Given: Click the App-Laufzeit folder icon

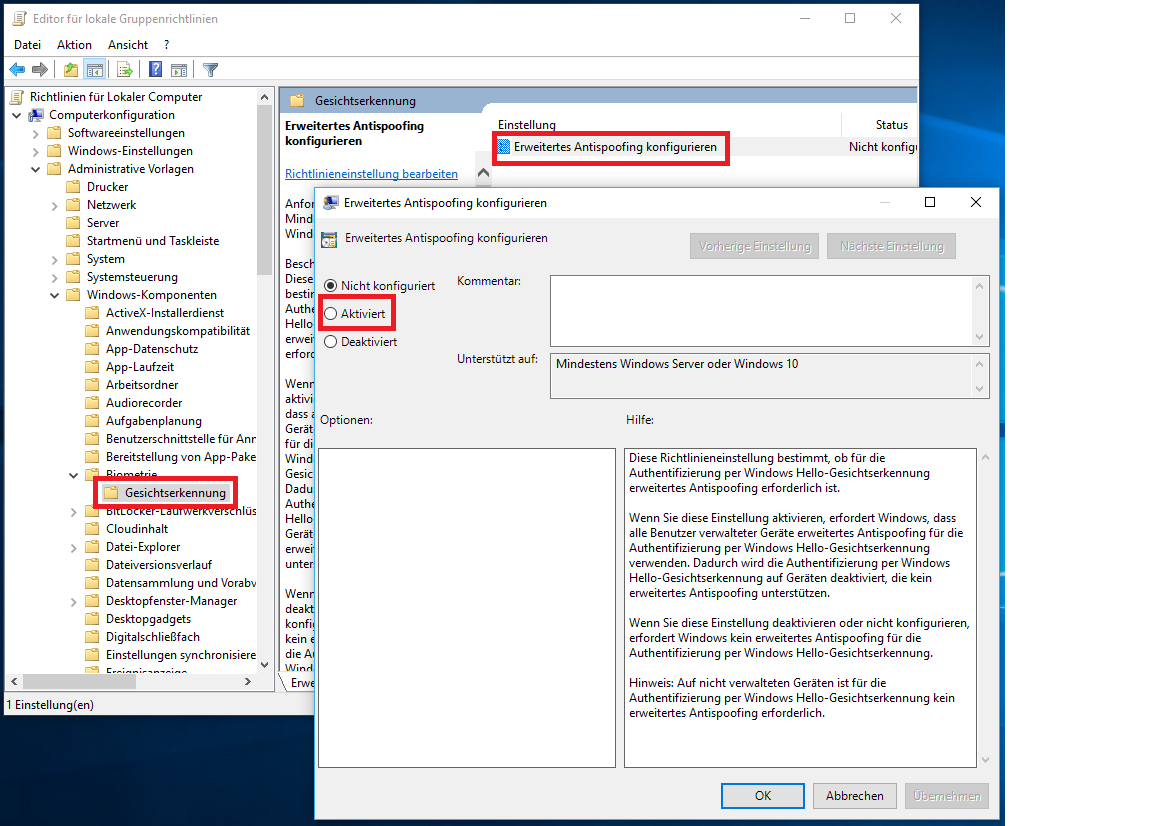Looking at the screenshot, I should click(x=92, y=367).
